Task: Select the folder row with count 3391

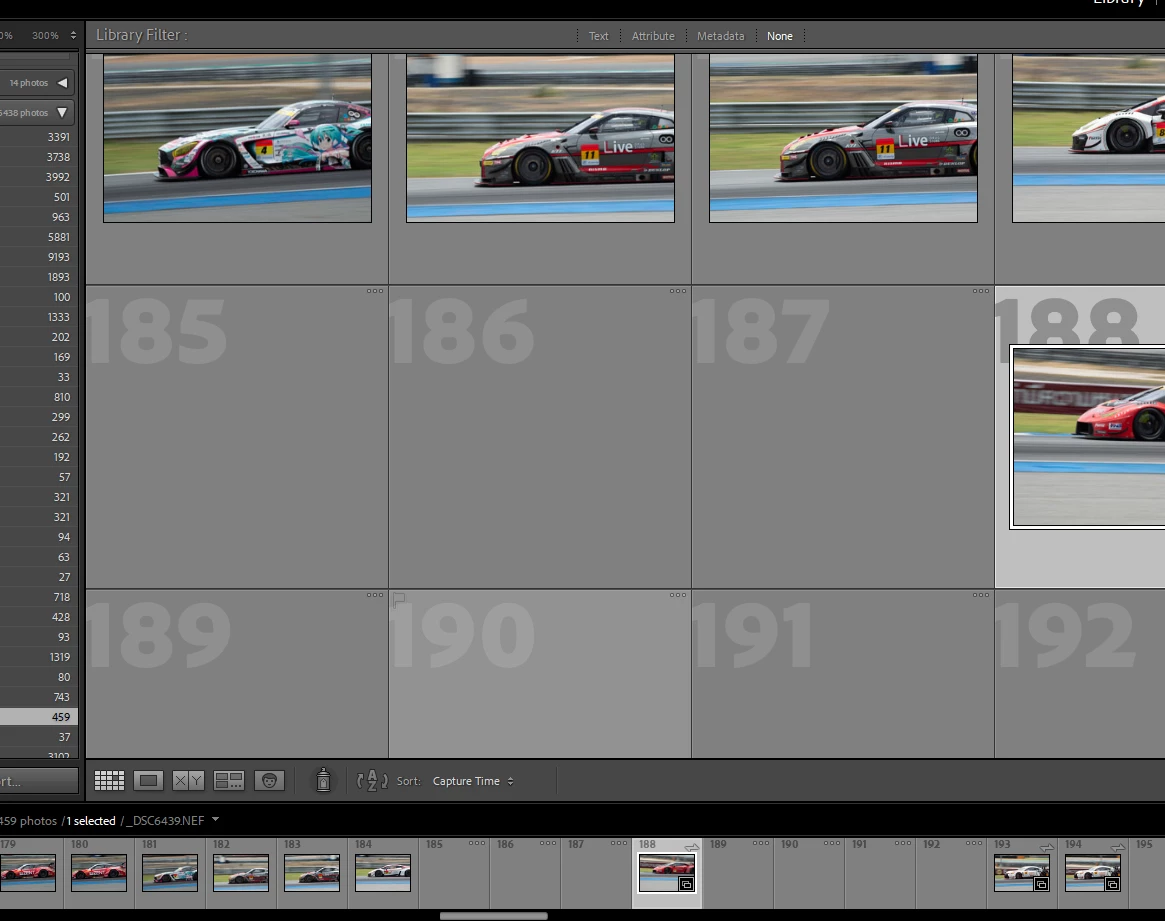Action: tap(39, 137)
